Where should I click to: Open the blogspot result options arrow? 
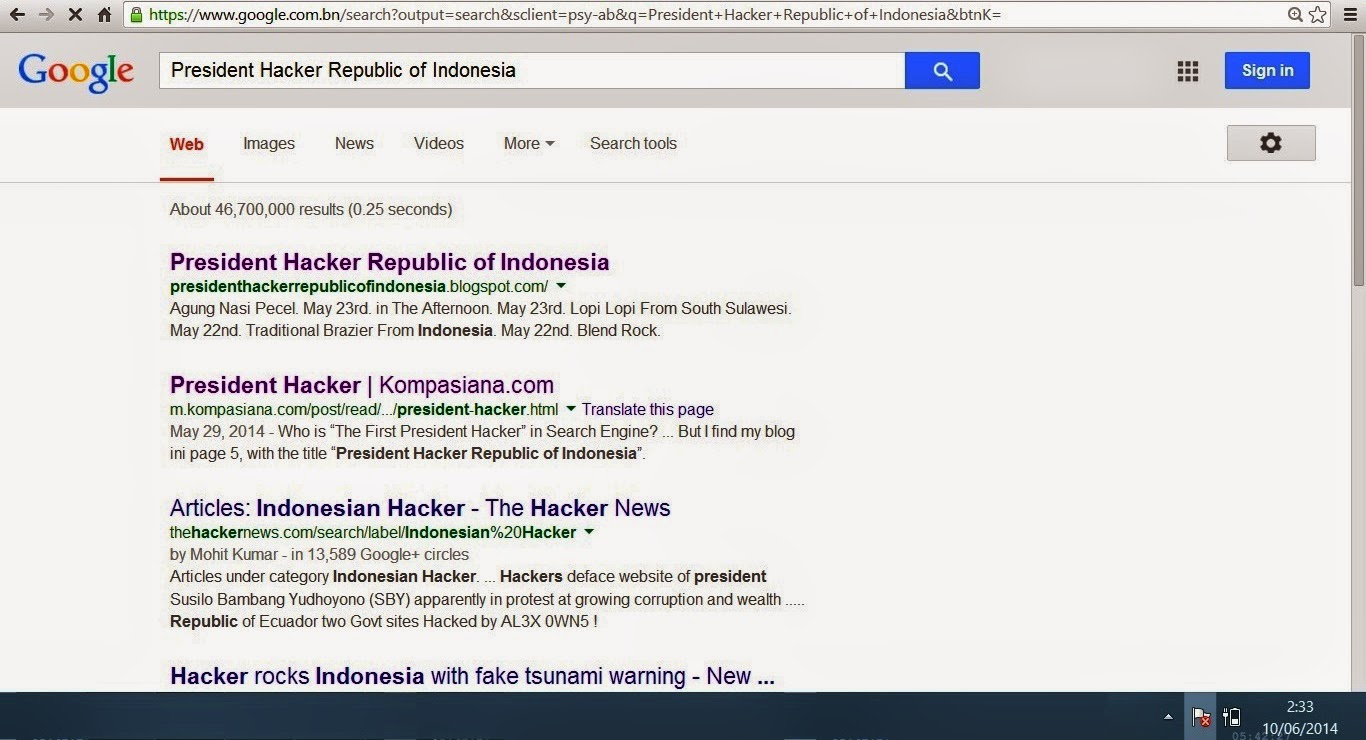coord(561,286)
